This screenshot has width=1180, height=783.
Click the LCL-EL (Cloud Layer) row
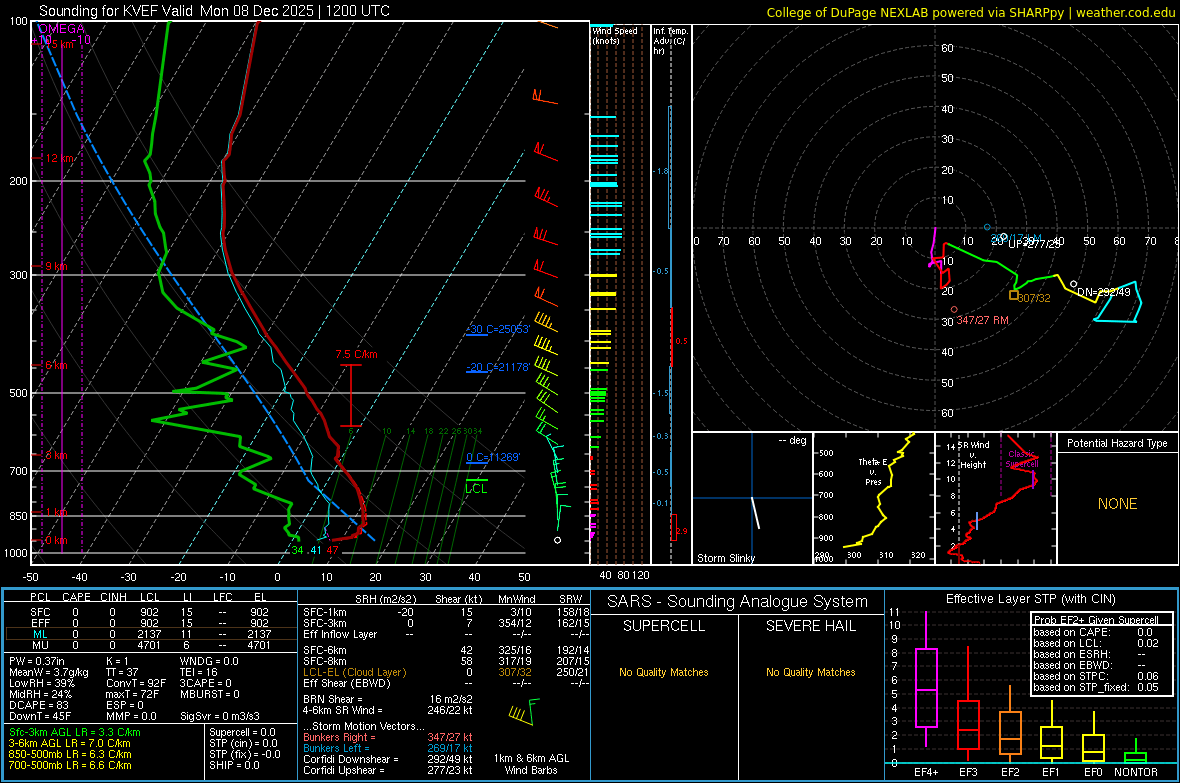(446, 672)
